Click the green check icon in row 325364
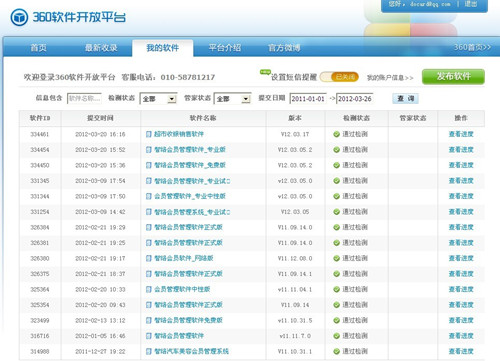Viewport: 500px width, 361px height. [x=337, y=289]
